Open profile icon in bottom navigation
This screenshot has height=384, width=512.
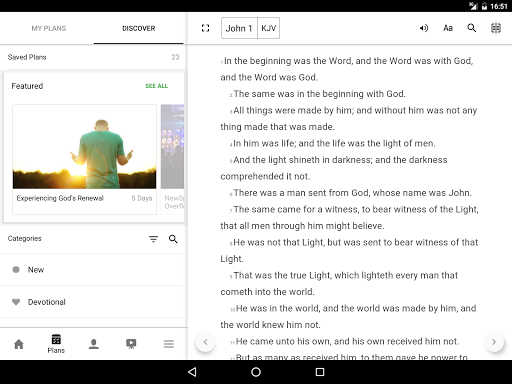[x=94, y=344]
